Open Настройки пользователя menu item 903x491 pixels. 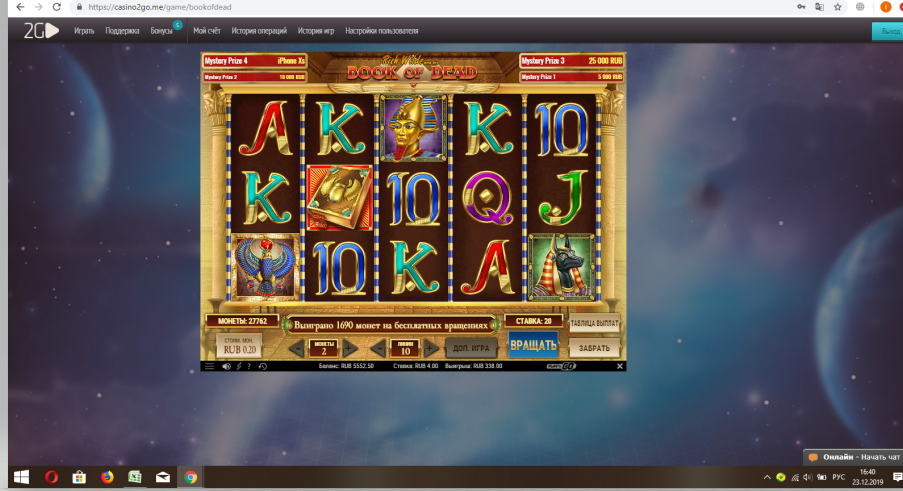click(x=382, y=31)
